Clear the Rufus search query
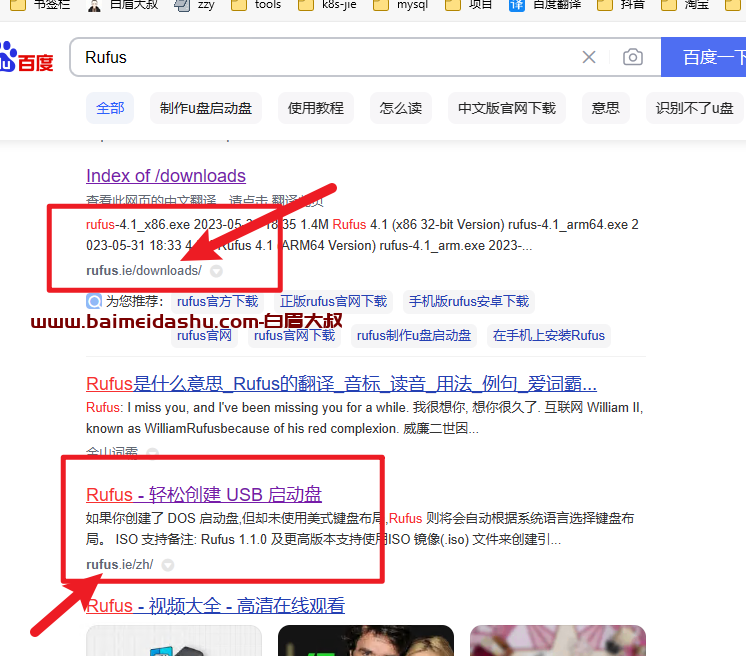746x656 pixels. [x=589, y=58]
